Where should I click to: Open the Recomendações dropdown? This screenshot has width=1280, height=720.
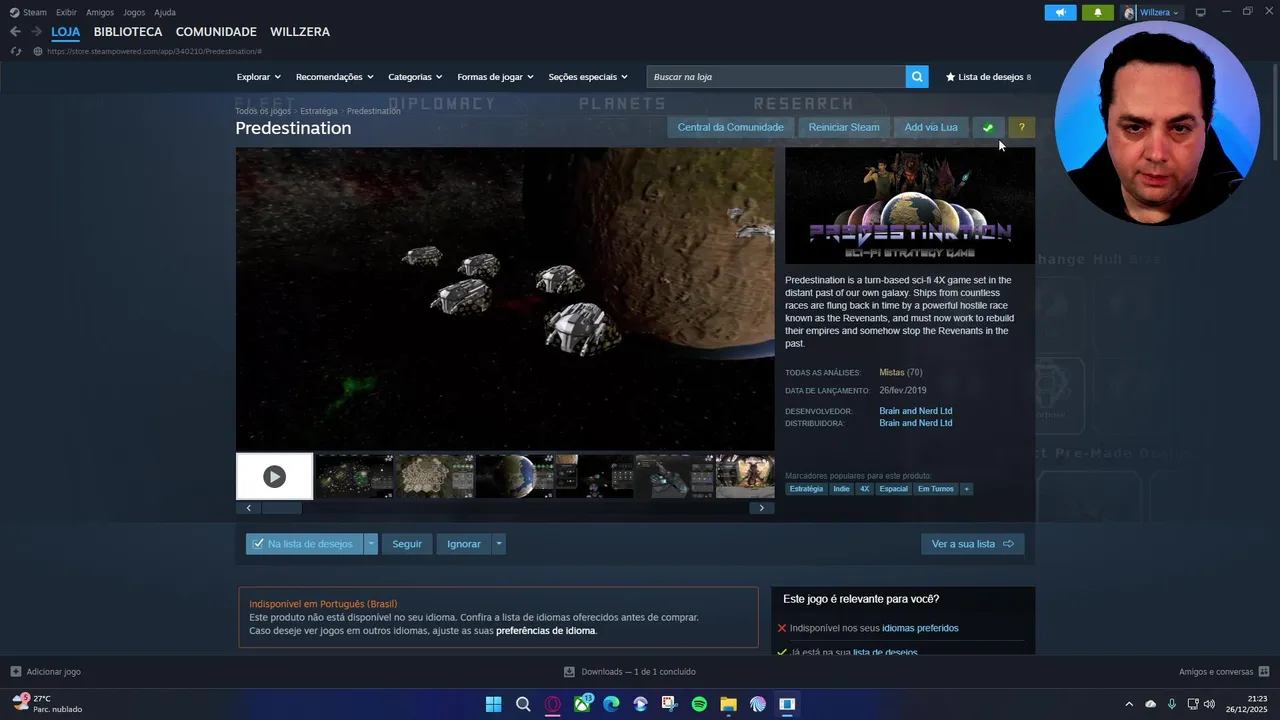(x=334, y=77)
